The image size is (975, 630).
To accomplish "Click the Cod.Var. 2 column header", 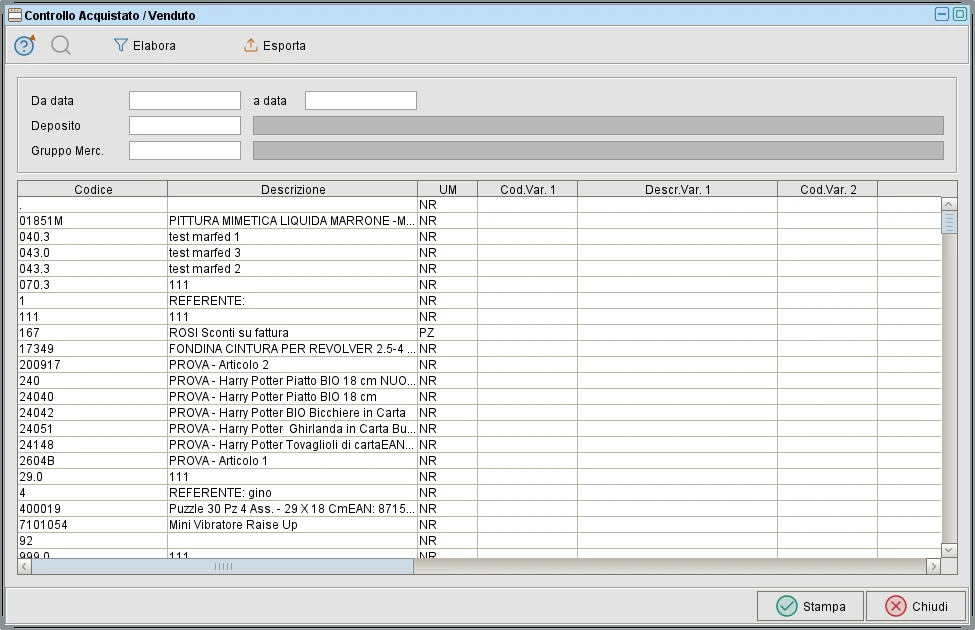I will click(828, 189).
